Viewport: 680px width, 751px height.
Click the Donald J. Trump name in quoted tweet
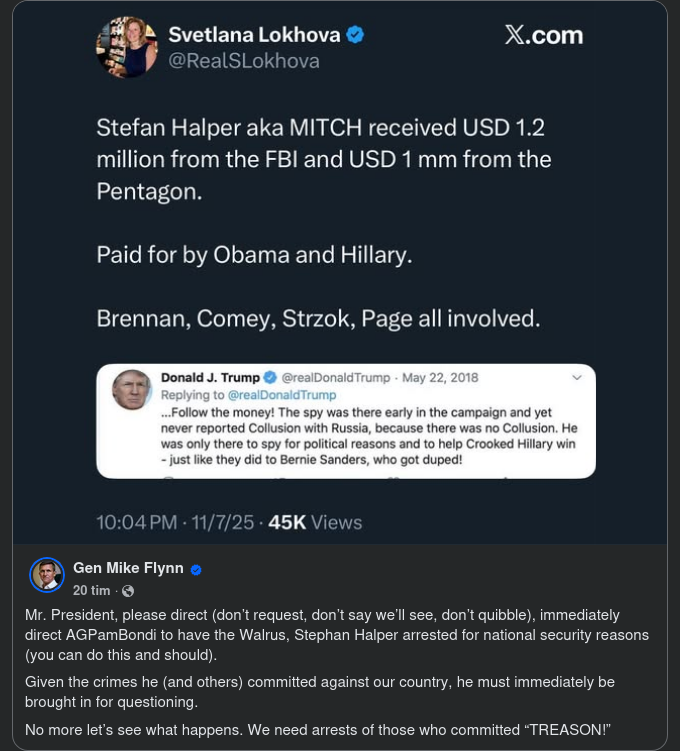click(x=210, y=378)
